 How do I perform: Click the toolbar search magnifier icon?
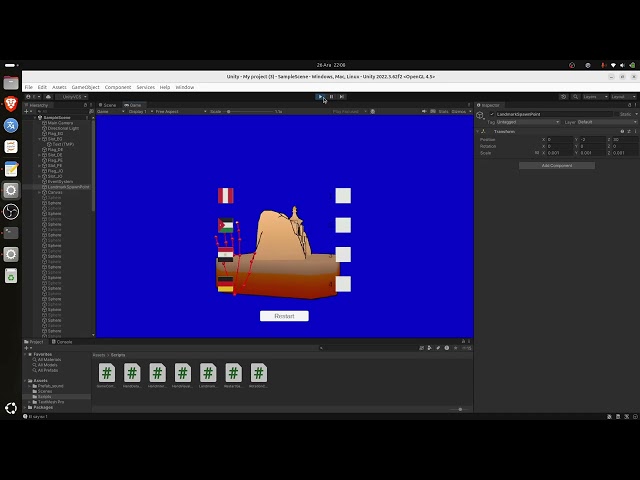pyautogui.click(x=575, y=97)
